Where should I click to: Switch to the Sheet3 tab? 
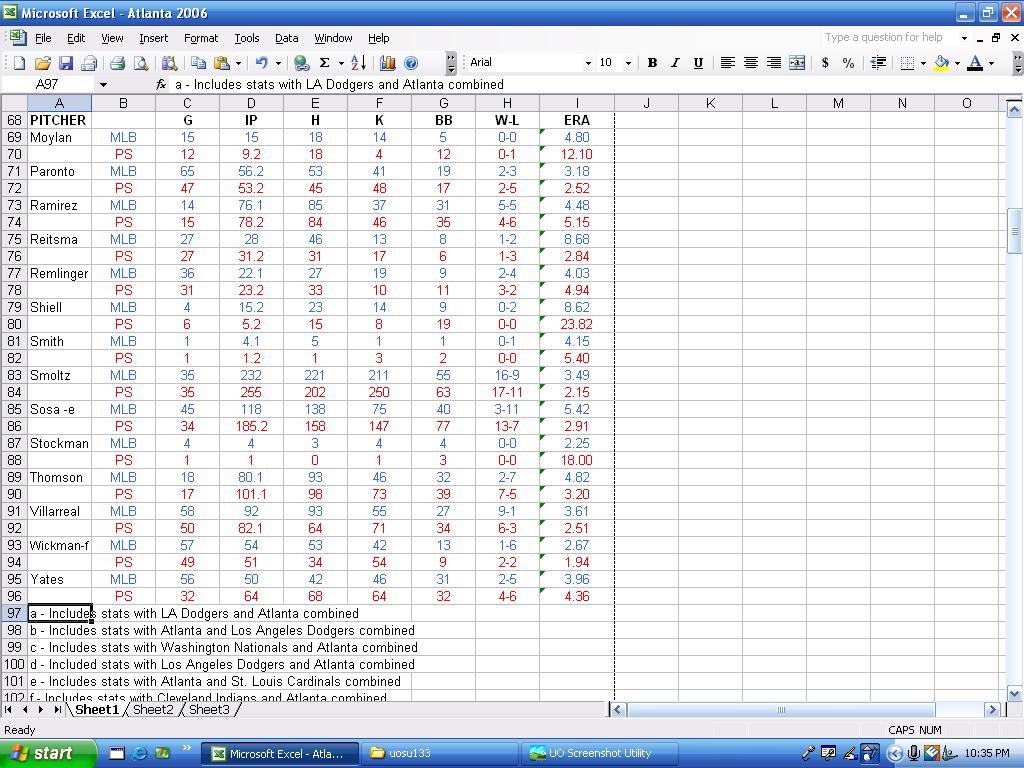click(209, 709)
